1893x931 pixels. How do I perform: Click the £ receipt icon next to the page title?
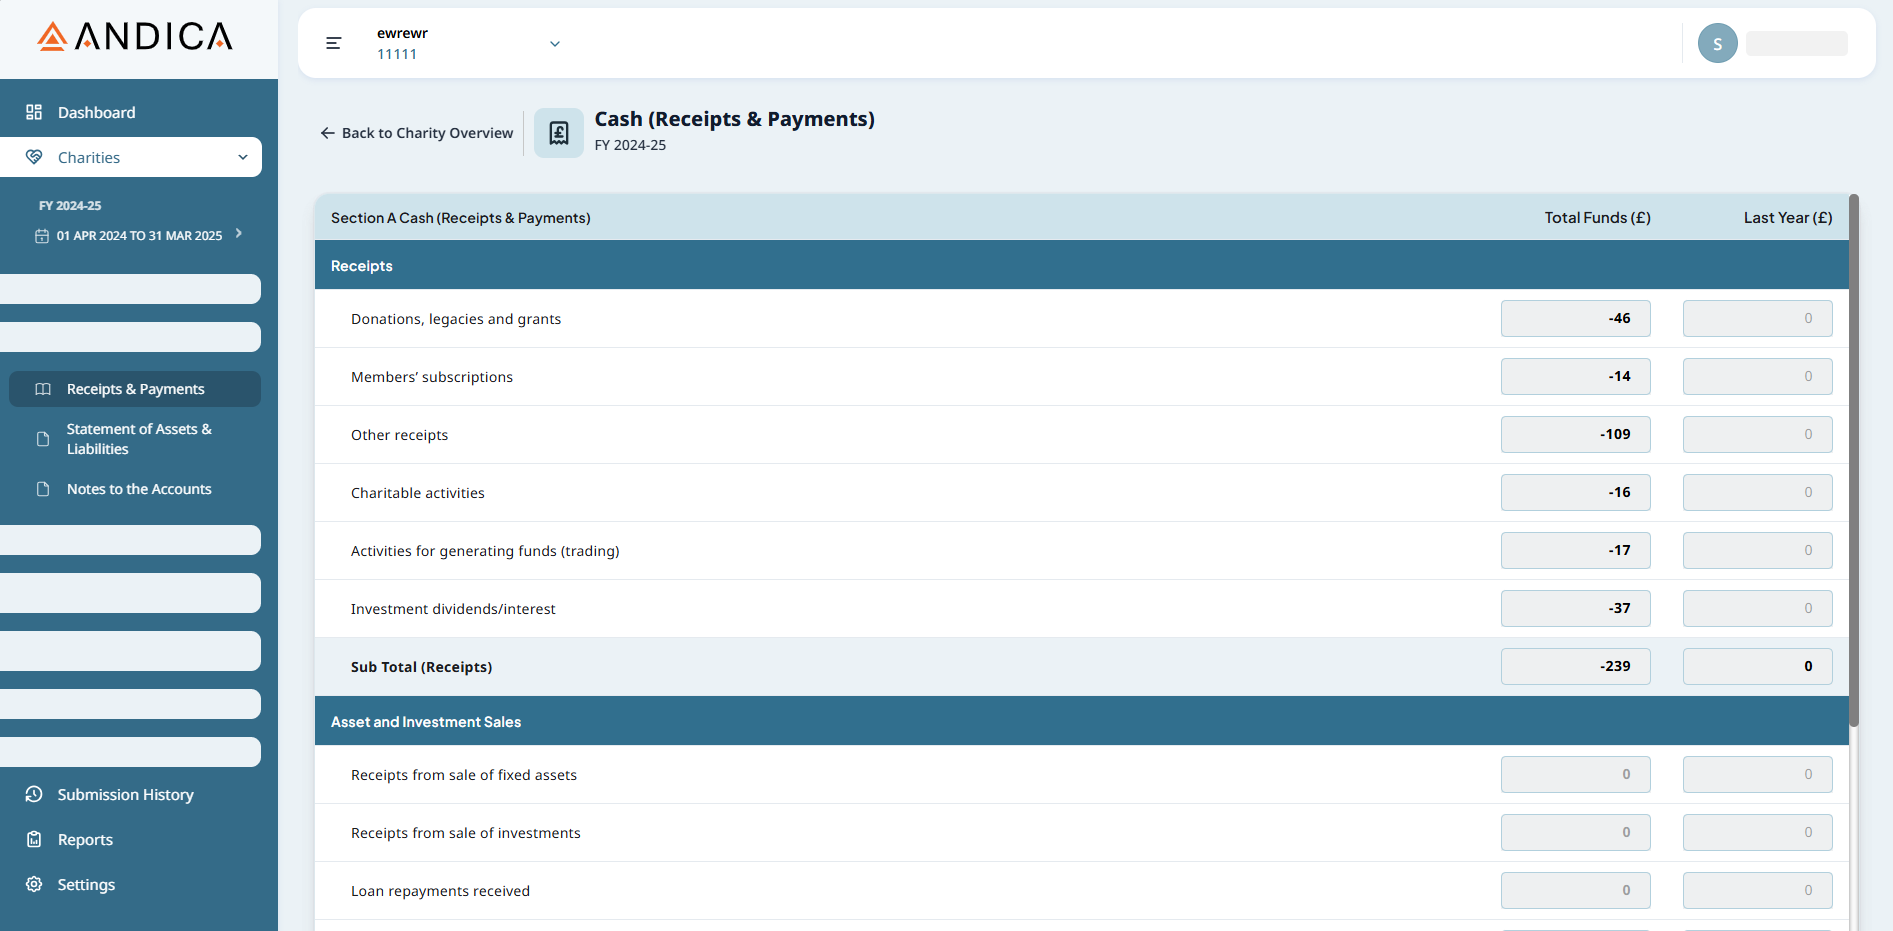tap(558, 132)
